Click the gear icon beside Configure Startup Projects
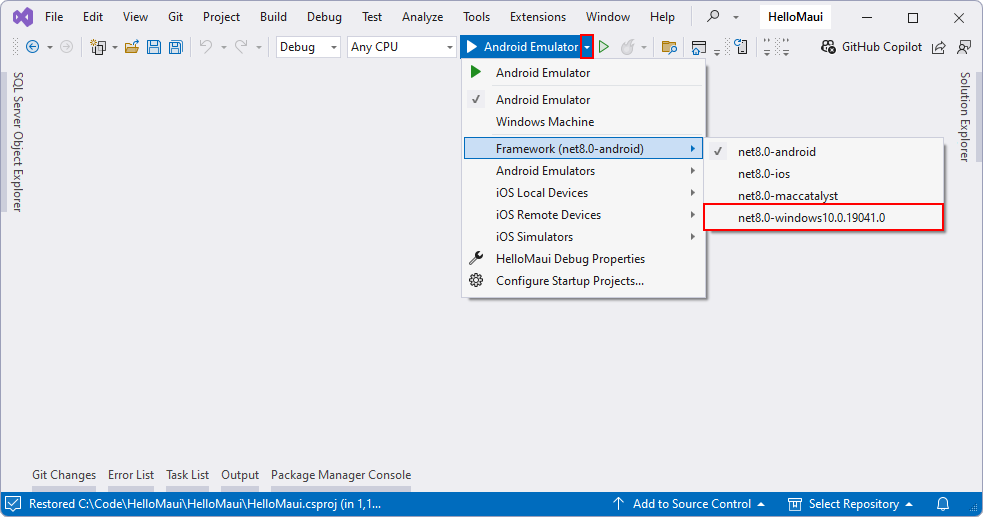Viewport: 983px width, 517px height. (x=476, y=280)
